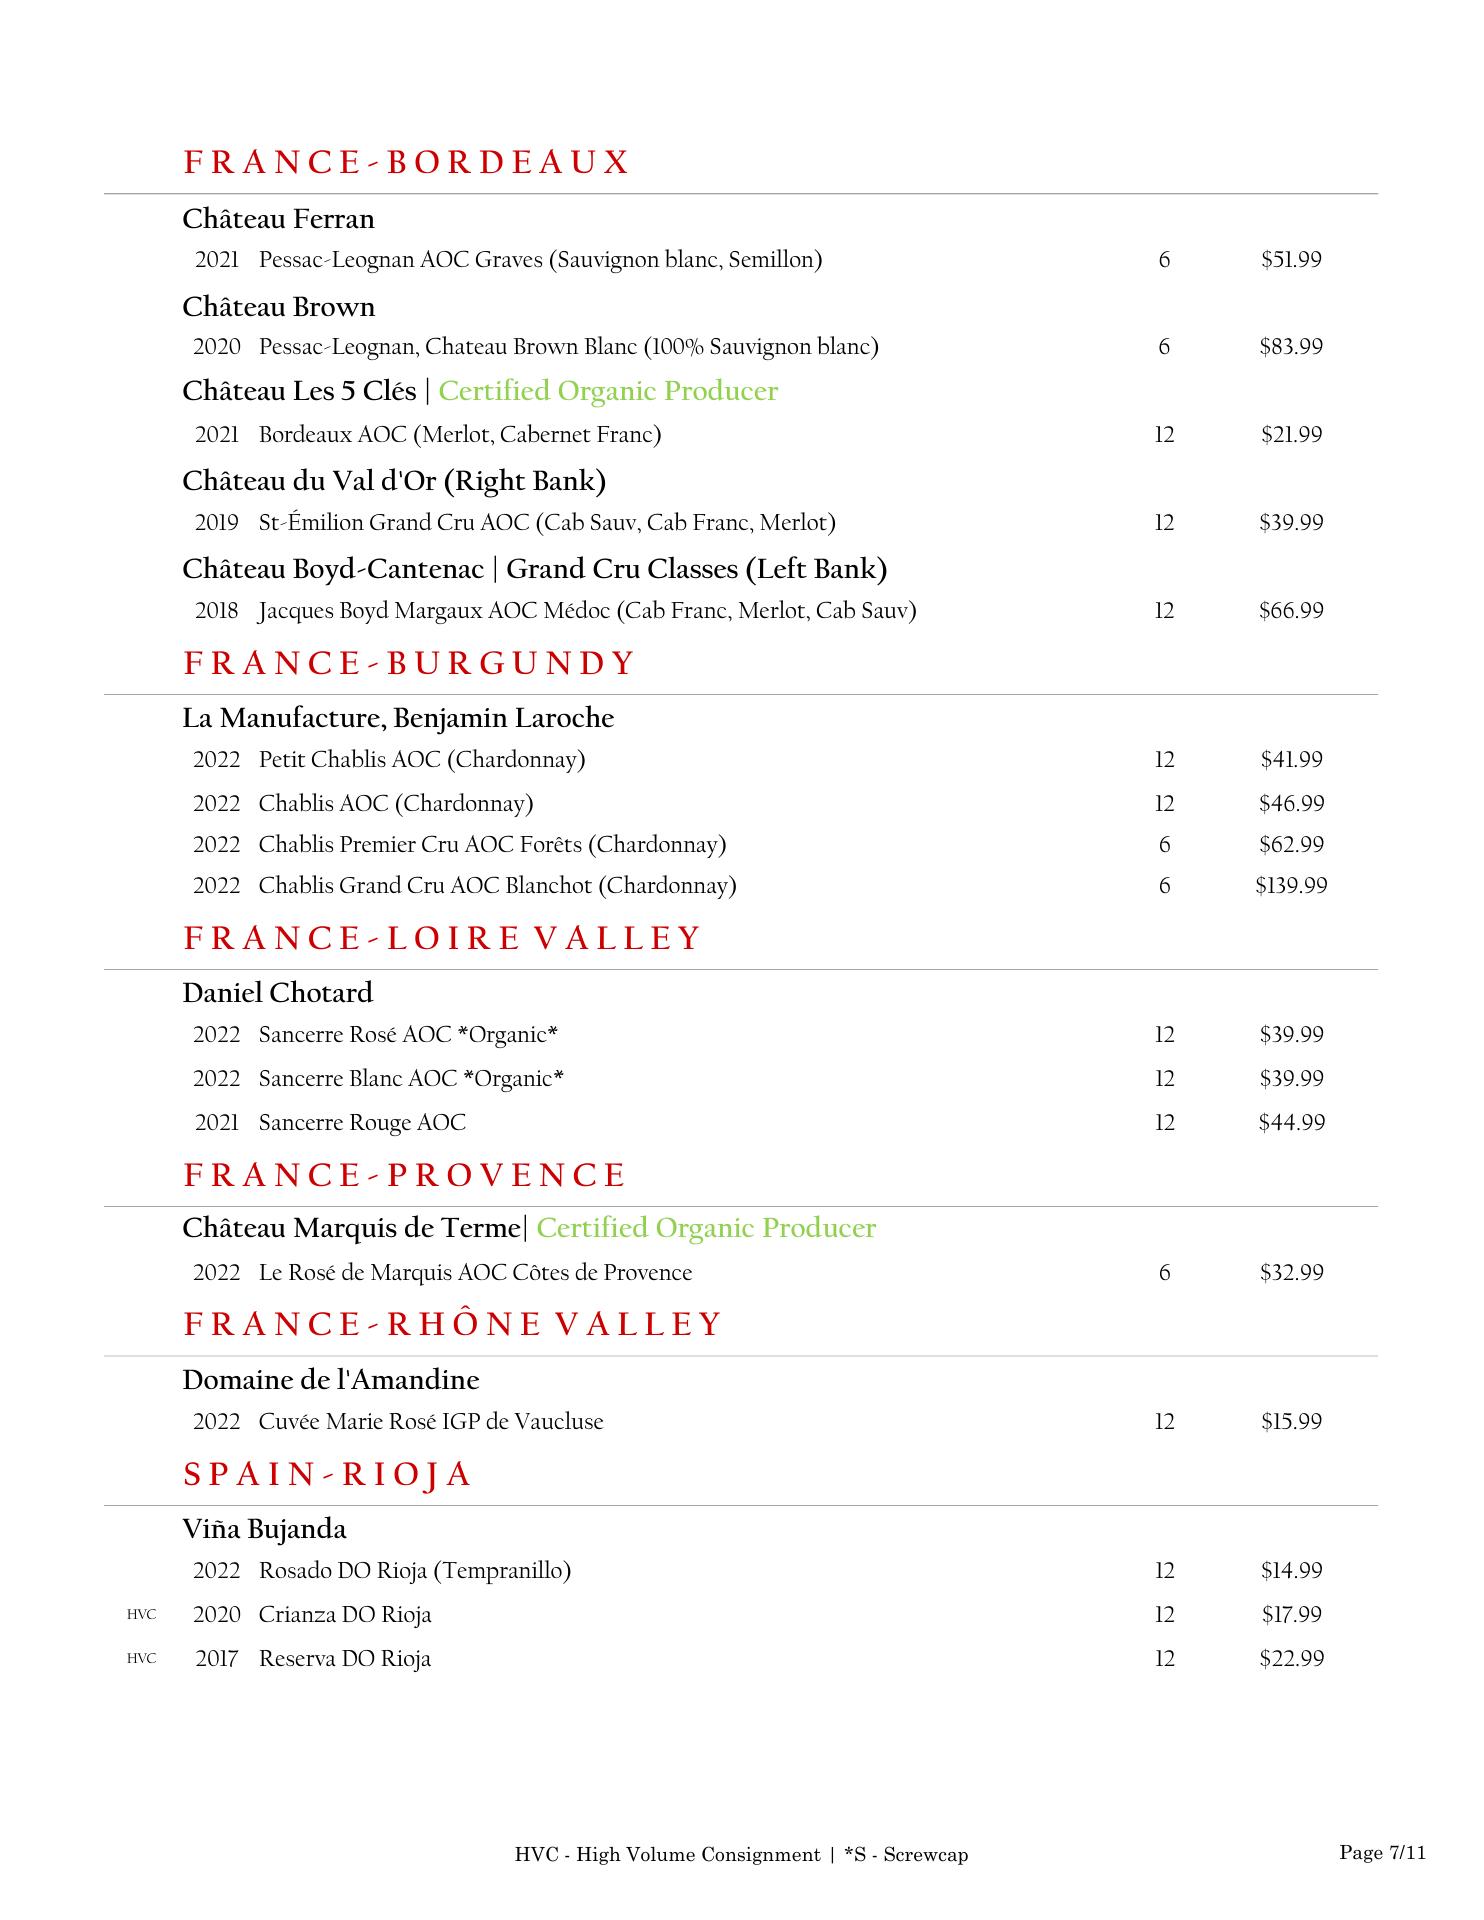Click the $139.99 Chablis Grand Cru price
This screenshot has width=1484, height=1920.
1291,886
